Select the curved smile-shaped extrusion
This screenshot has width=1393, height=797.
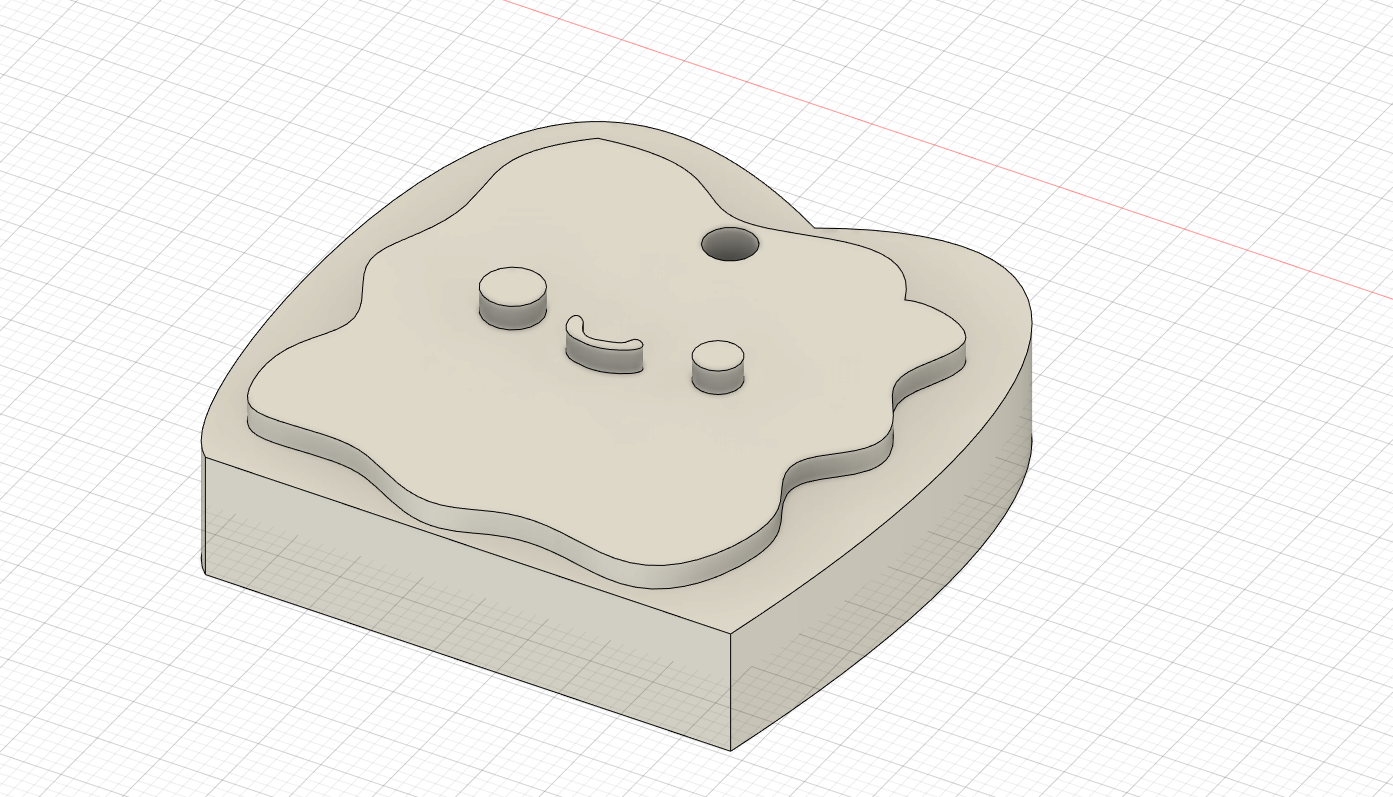(x=603, y=347)
